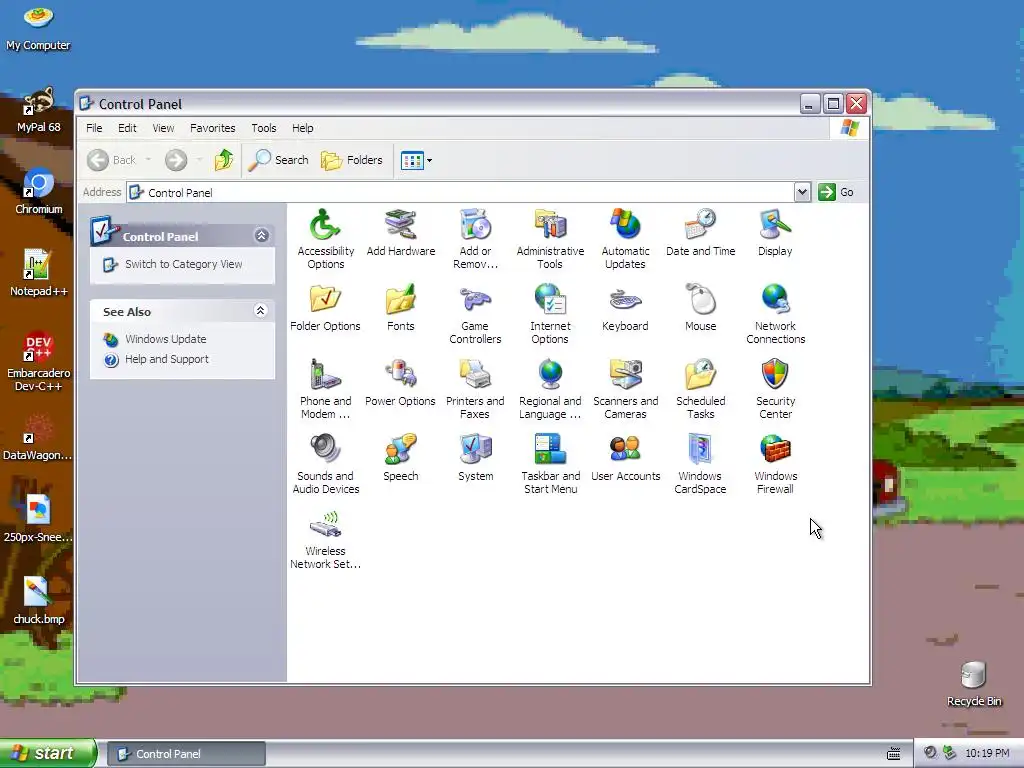Open Power Options icon
Screen dimensions: 1024x768
(400, 375)
